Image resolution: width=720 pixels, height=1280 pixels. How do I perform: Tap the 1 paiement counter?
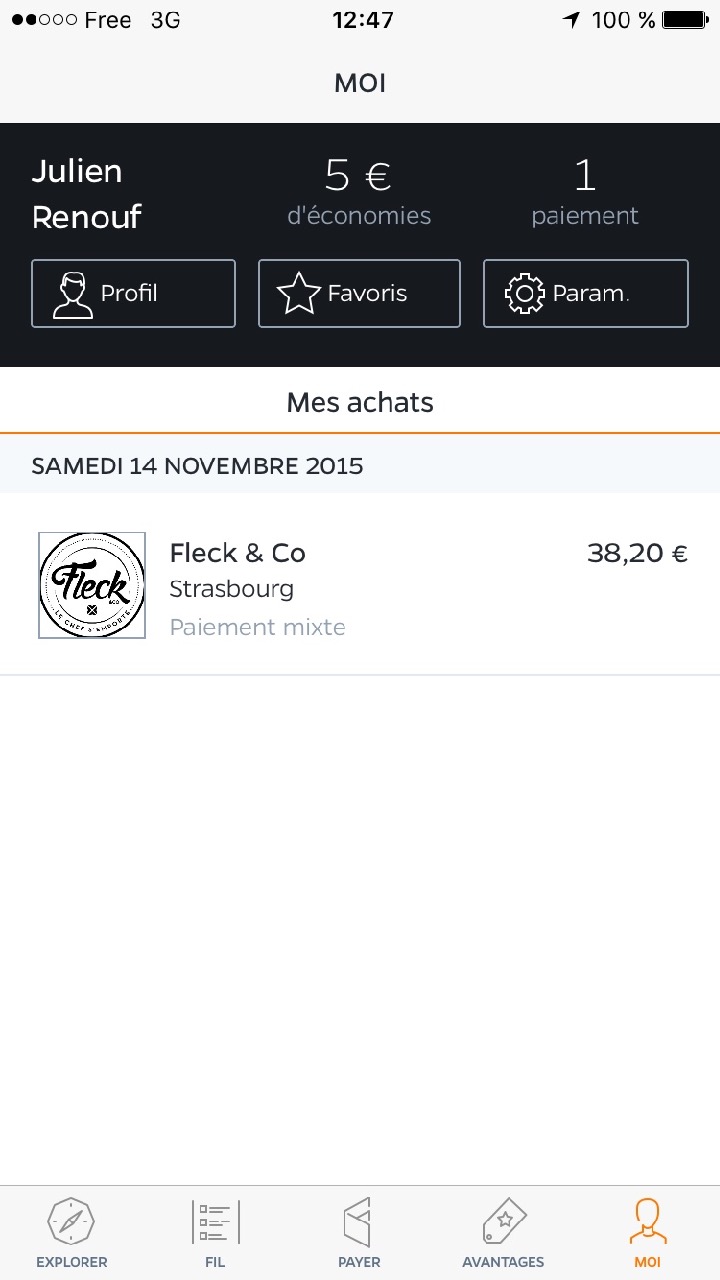(585, 190)
